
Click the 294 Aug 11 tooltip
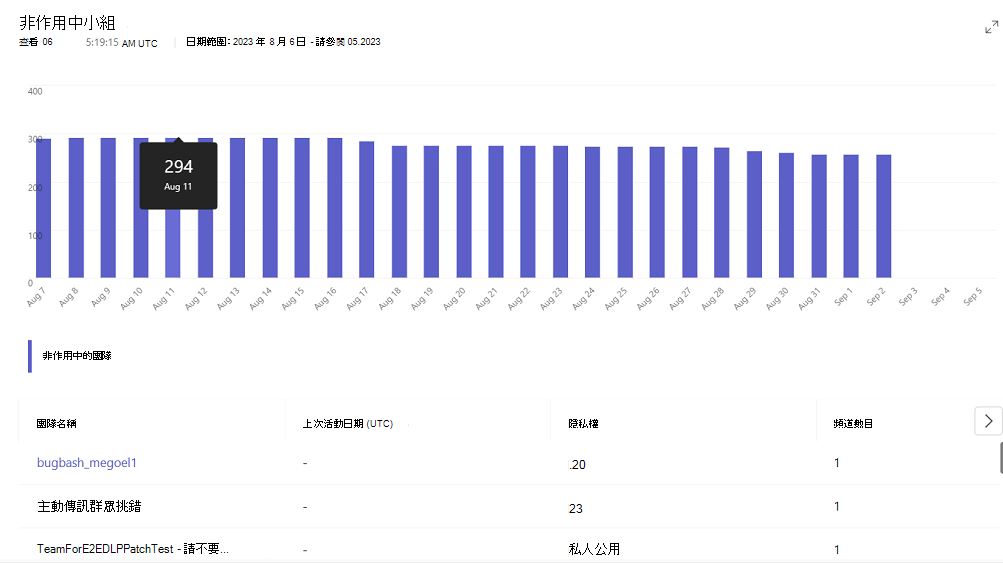(178, 175)
